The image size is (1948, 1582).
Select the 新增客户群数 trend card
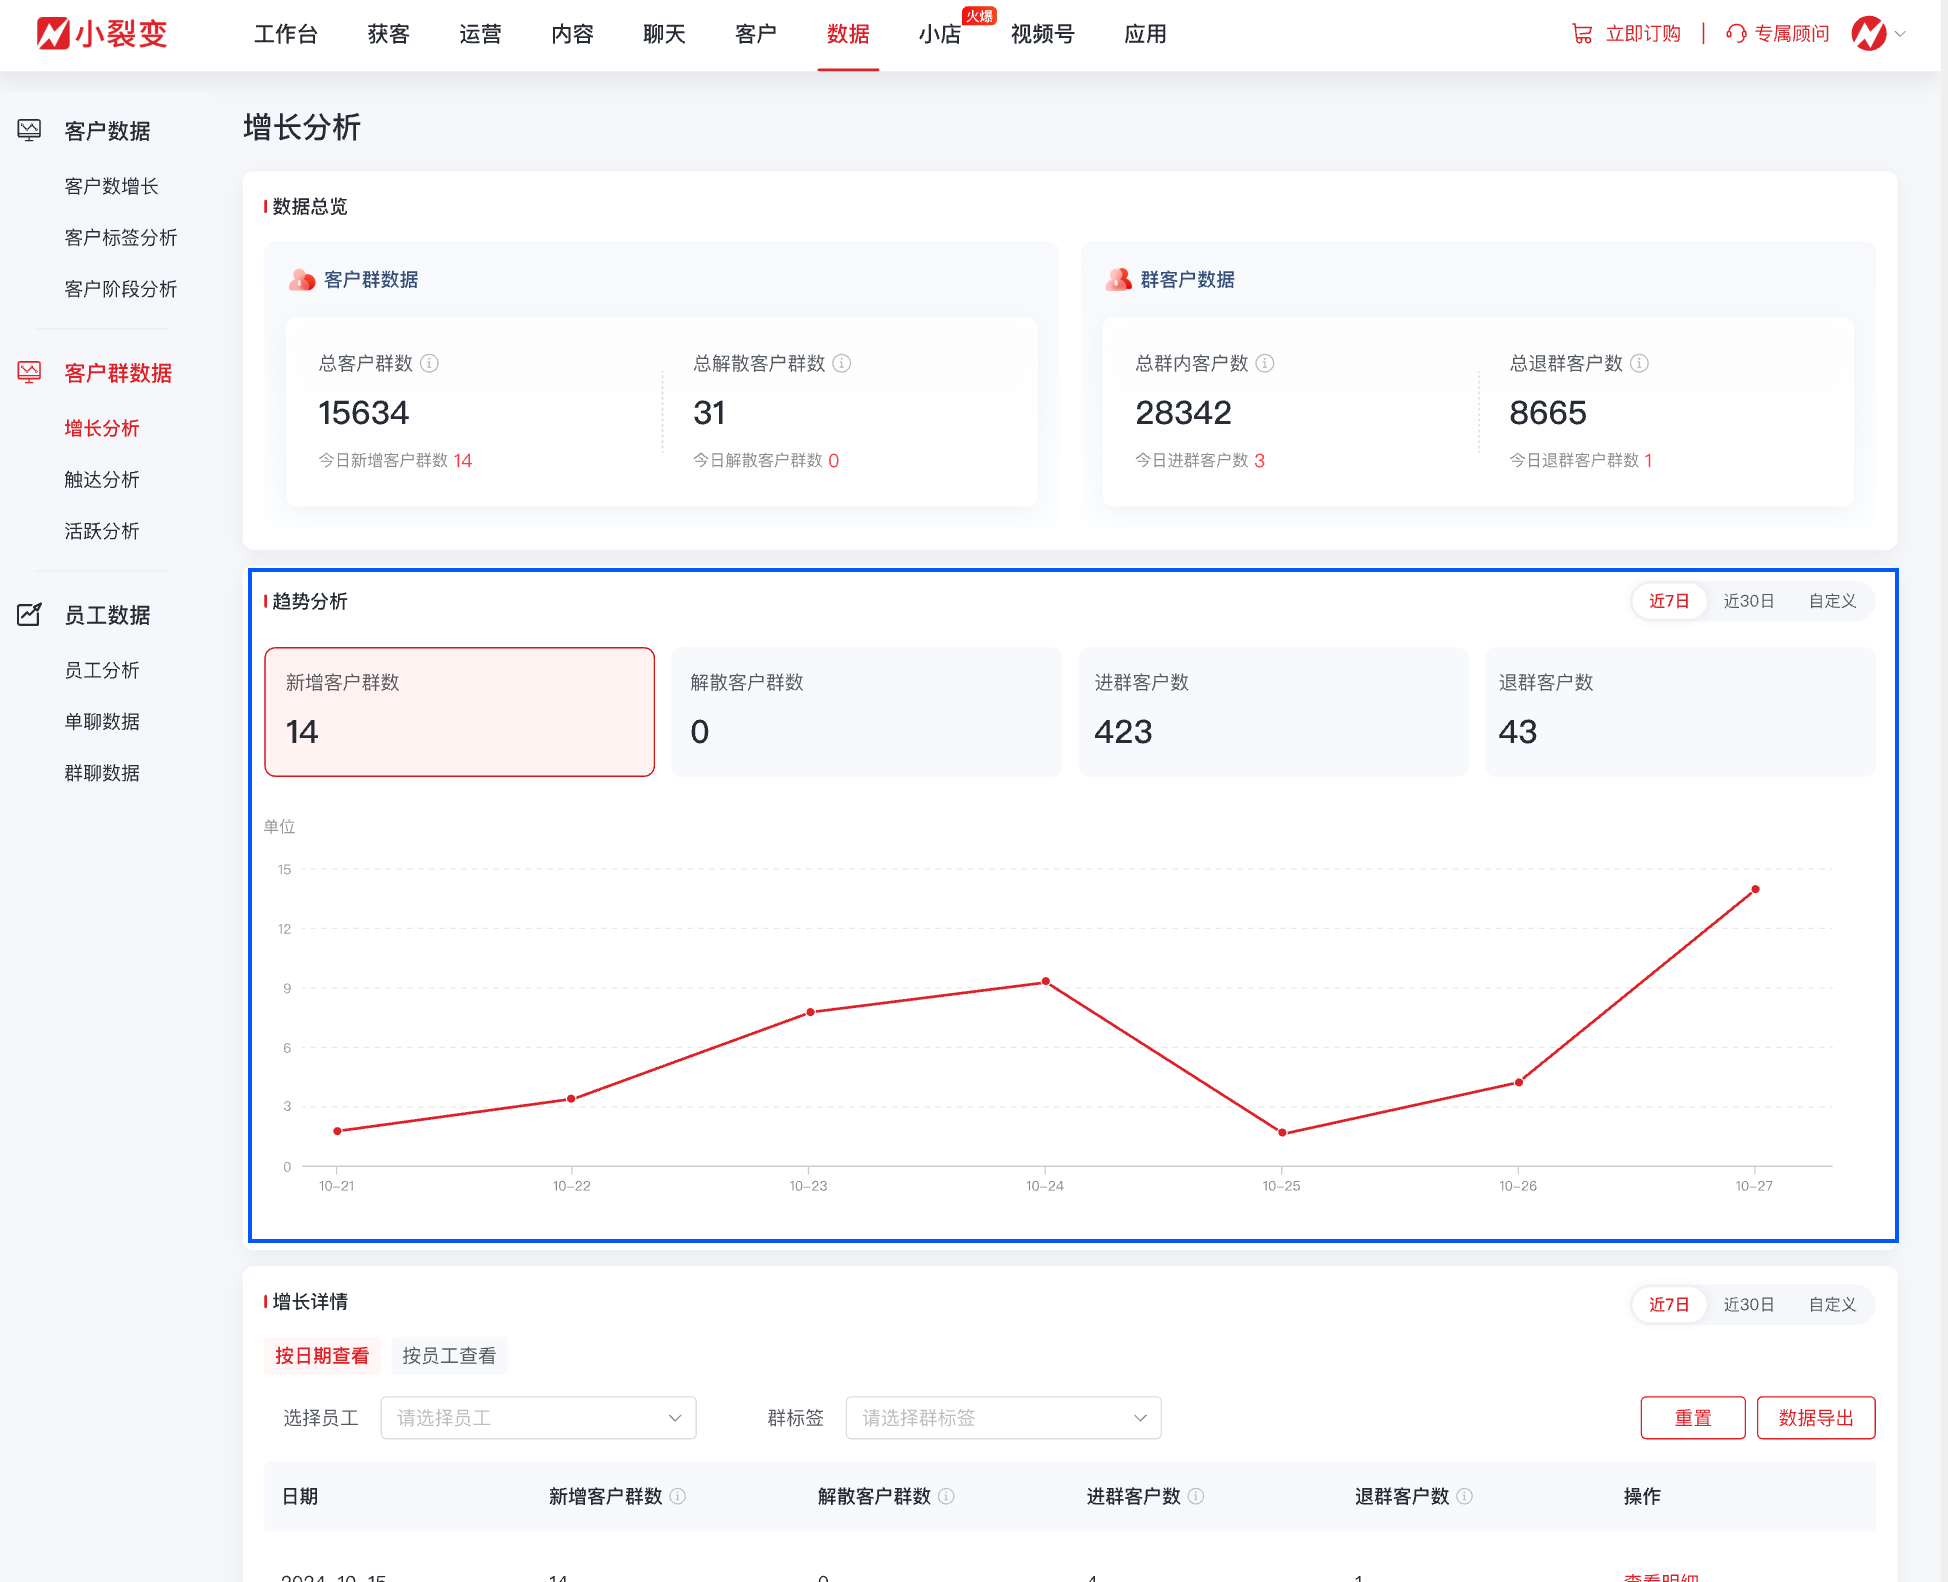point(460,712)
